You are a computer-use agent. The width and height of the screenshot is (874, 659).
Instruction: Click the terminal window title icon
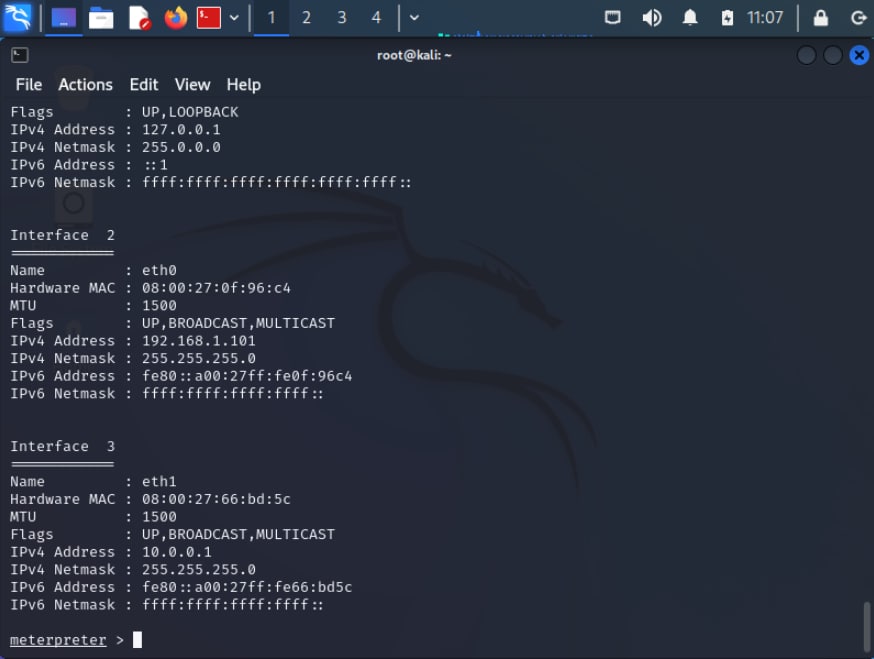[x=20, y=55]
